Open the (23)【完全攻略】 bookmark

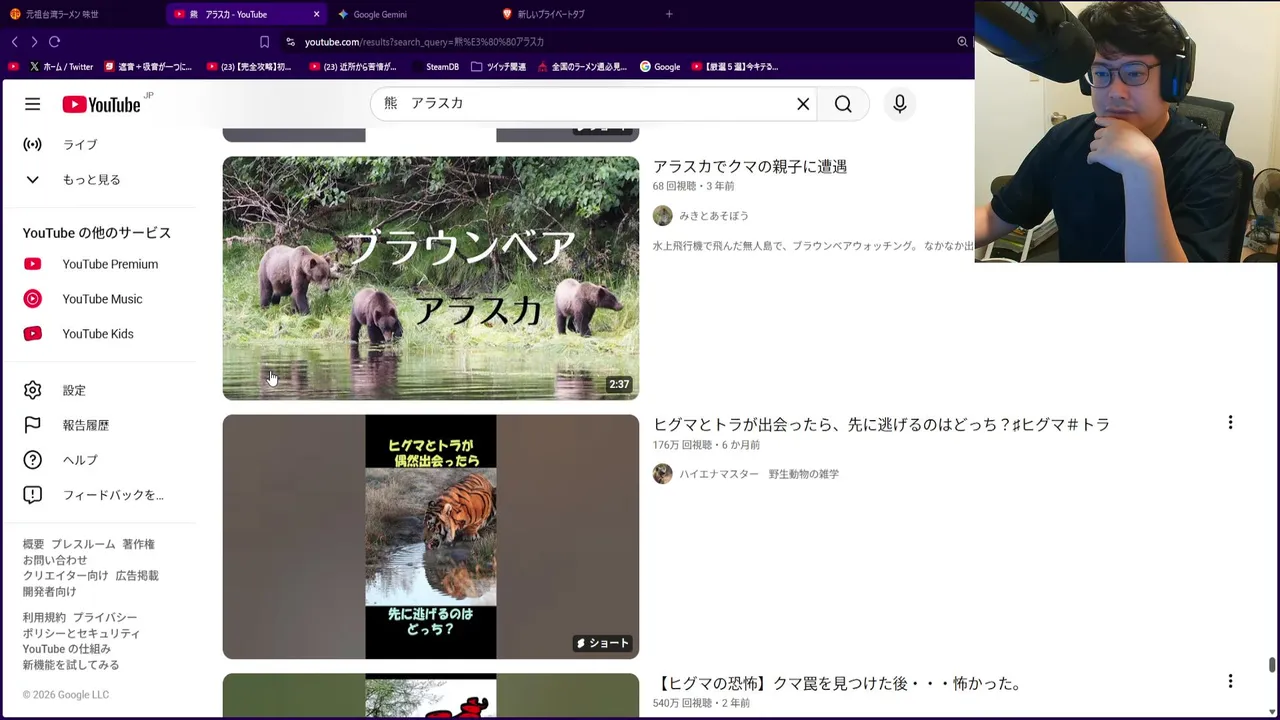249,67
